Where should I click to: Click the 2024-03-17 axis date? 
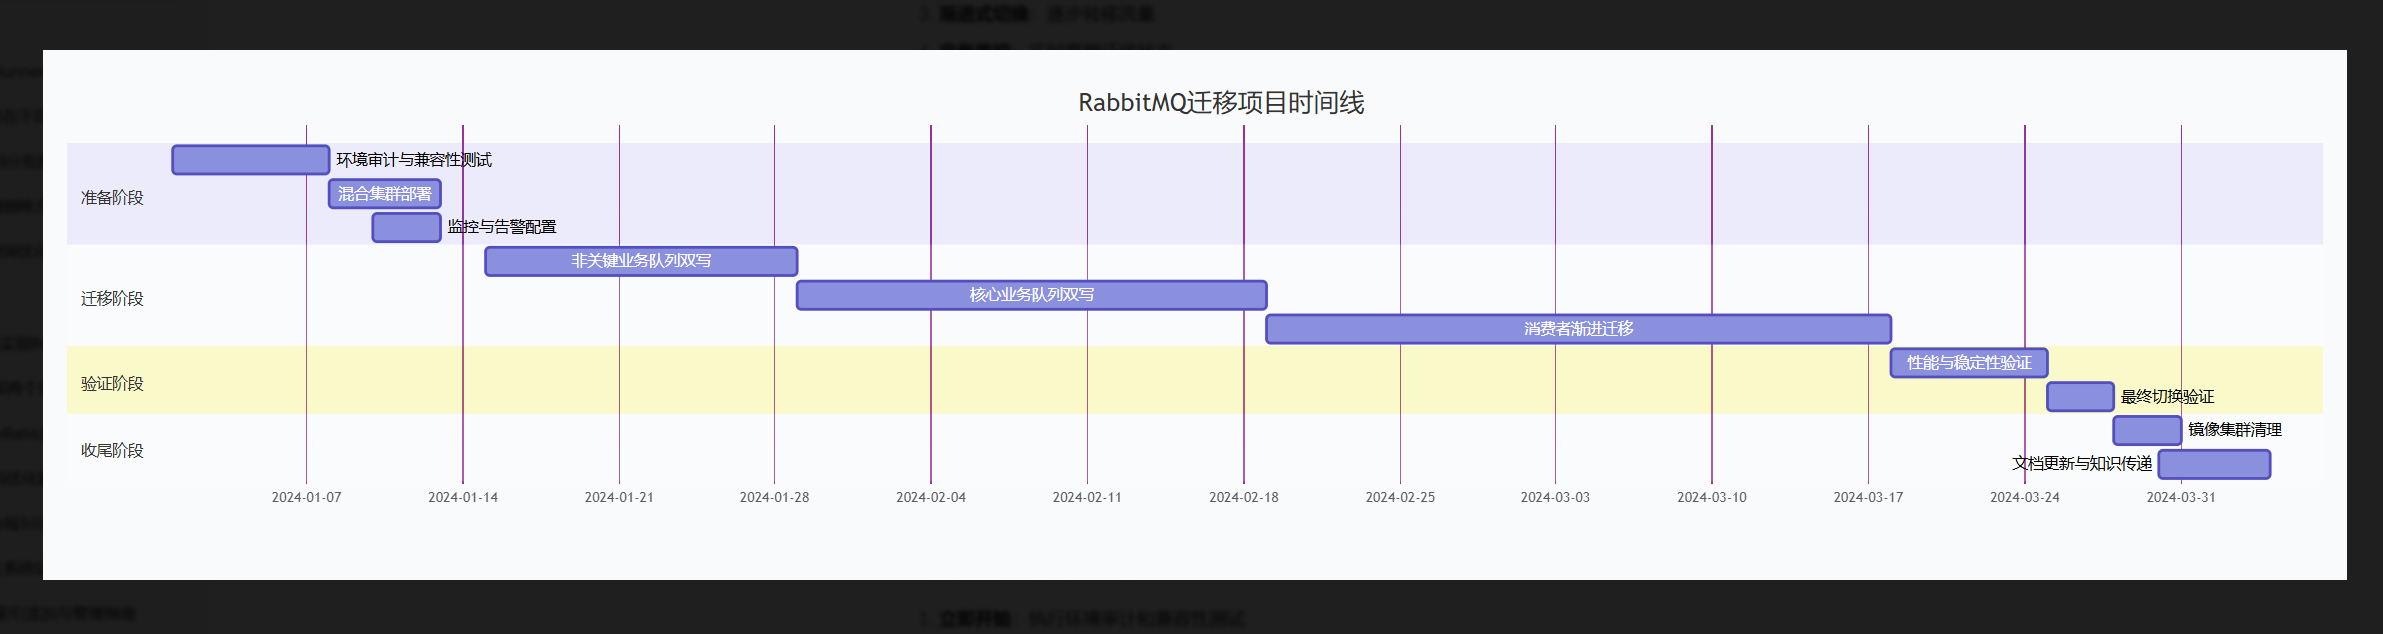(1868, 497)
